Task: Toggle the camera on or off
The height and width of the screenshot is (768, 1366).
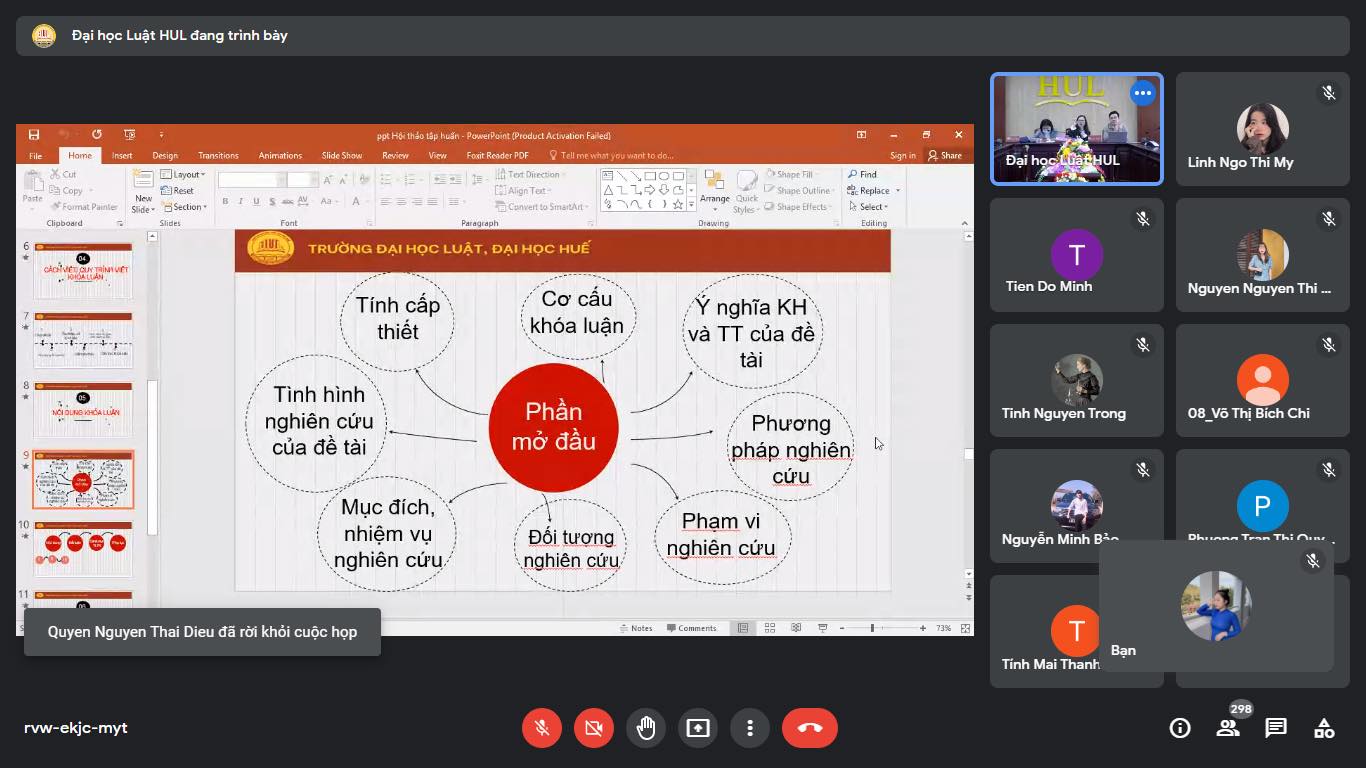Action: pos(594,728)
